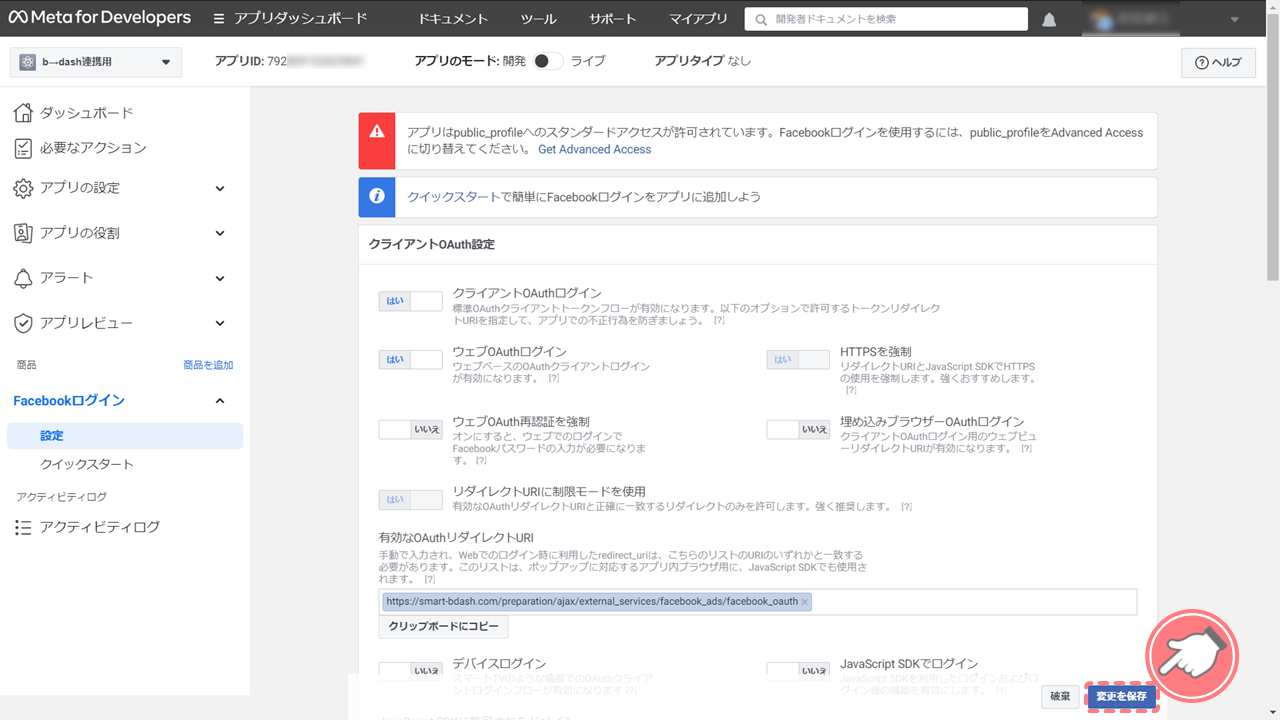Open the b→dash連携用 app selector dropdown
Screen dimensions: 1280x720
[x=96, y=62]
